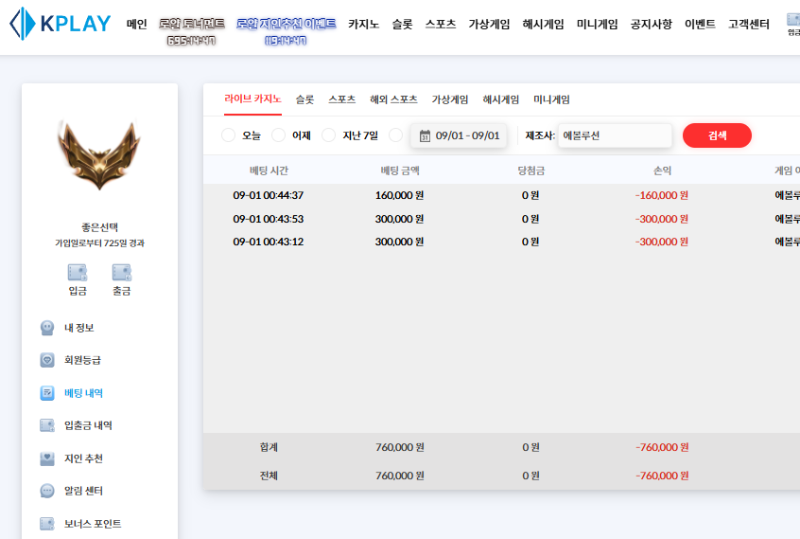This screenshot has height=539, width=800.
Task: Select the custom date range radio button
Action: pyautogui.click(x=395, y=135)
